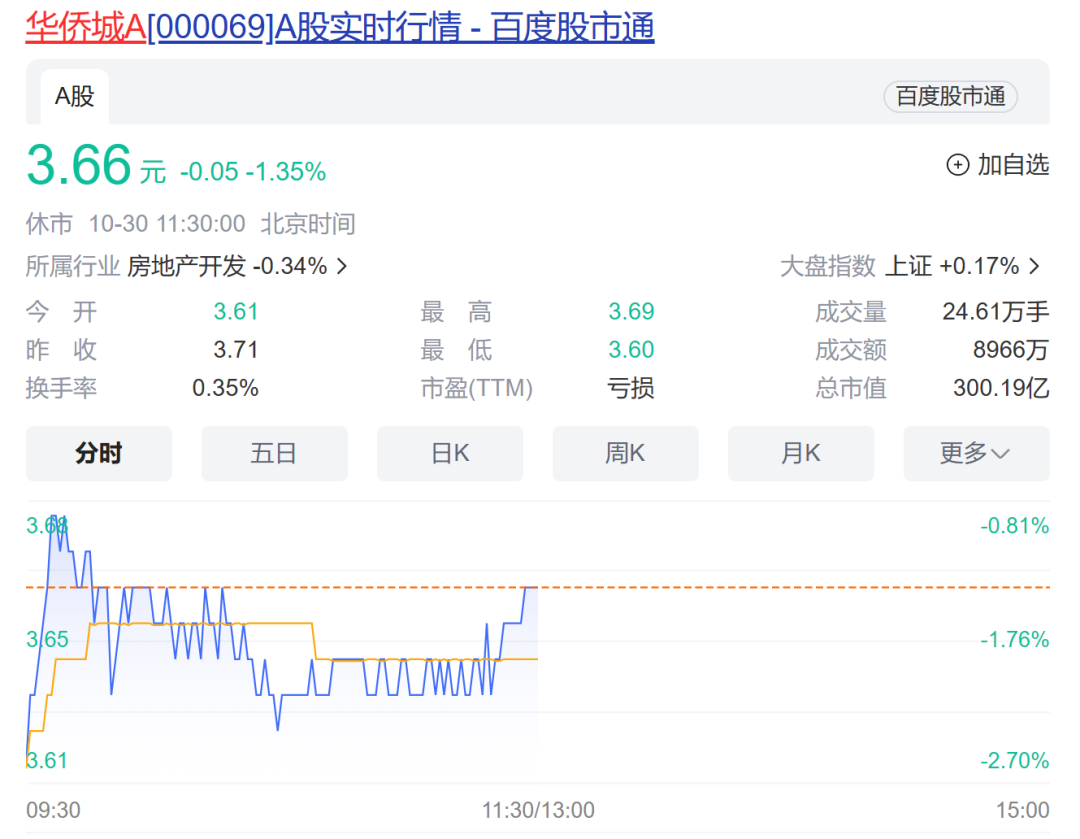The image size is (1080, 839).
Task: Click the 成交额 value 8966万
Action: (1010, 350)
